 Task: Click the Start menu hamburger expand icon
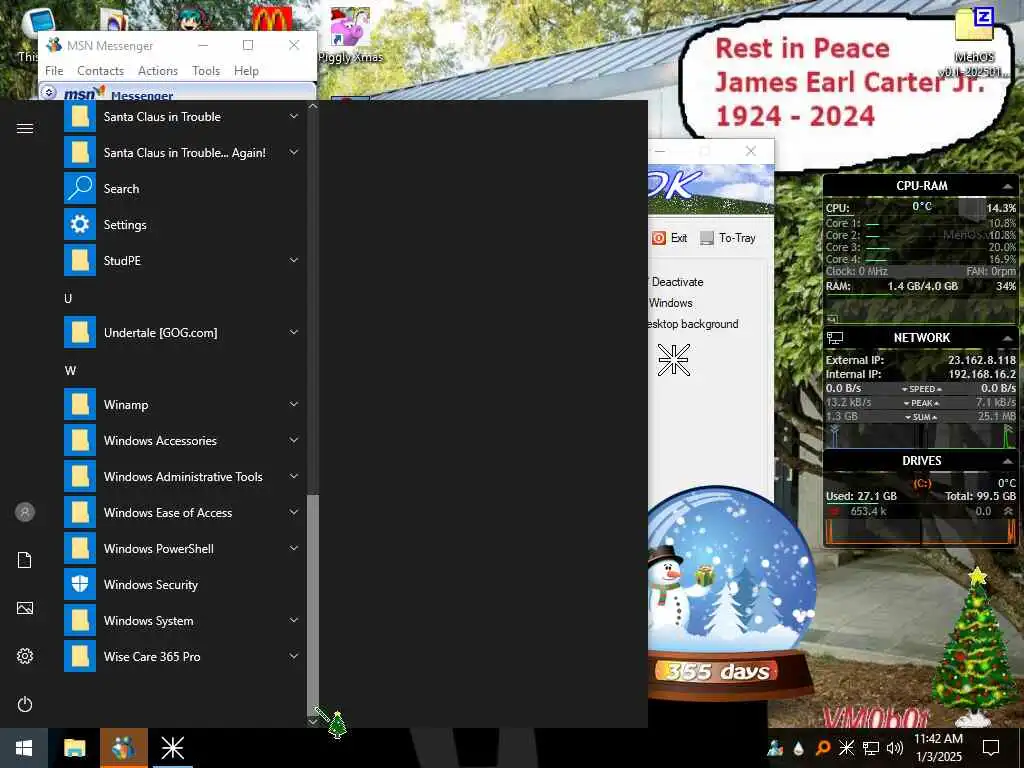[25, 128]
